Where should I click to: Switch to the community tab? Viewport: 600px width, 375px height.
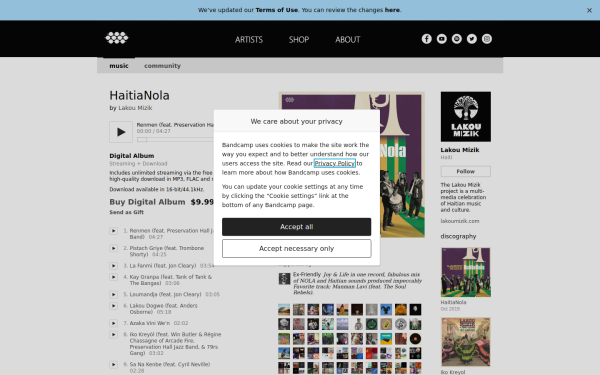pos(162,66)
